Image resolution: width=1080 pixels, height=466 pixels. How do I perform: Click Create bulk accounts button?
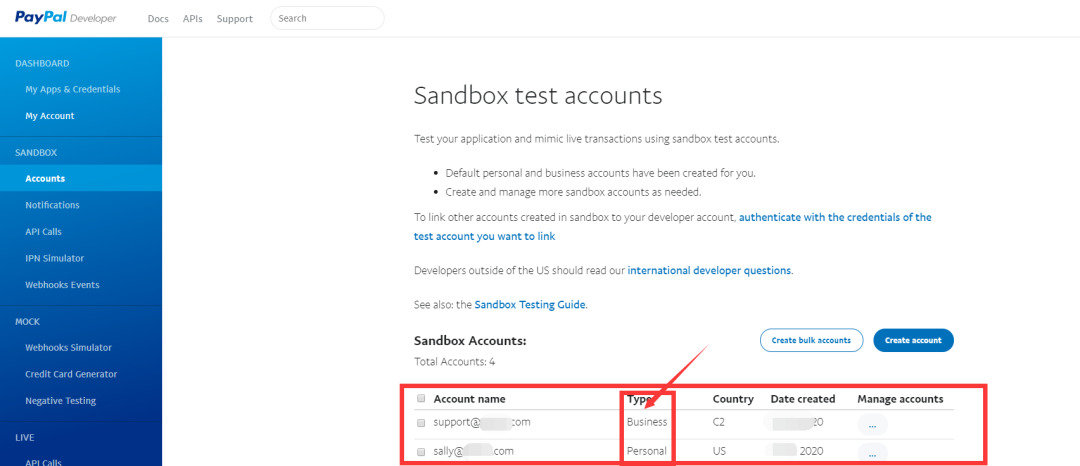[x=811, y=340]
